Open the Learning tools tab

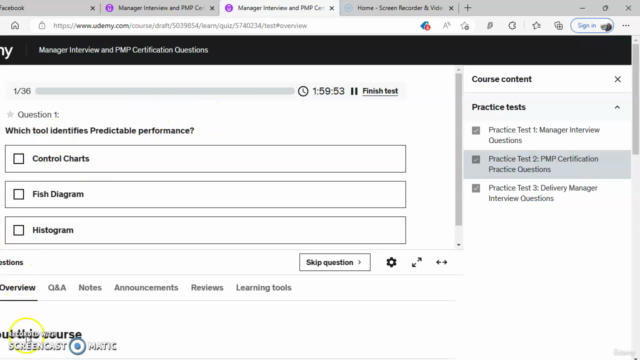(x=264, y=288)
